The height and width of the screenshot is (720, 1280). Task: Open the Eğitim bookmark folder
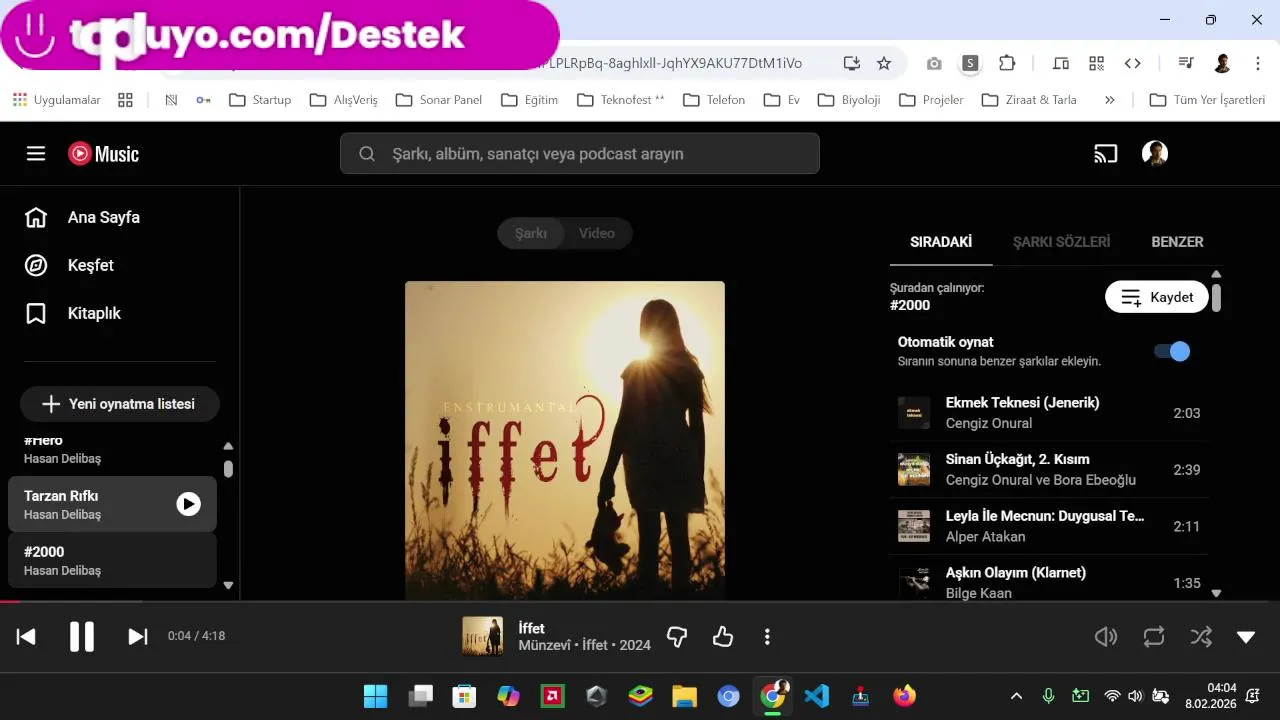click(529, 100)
